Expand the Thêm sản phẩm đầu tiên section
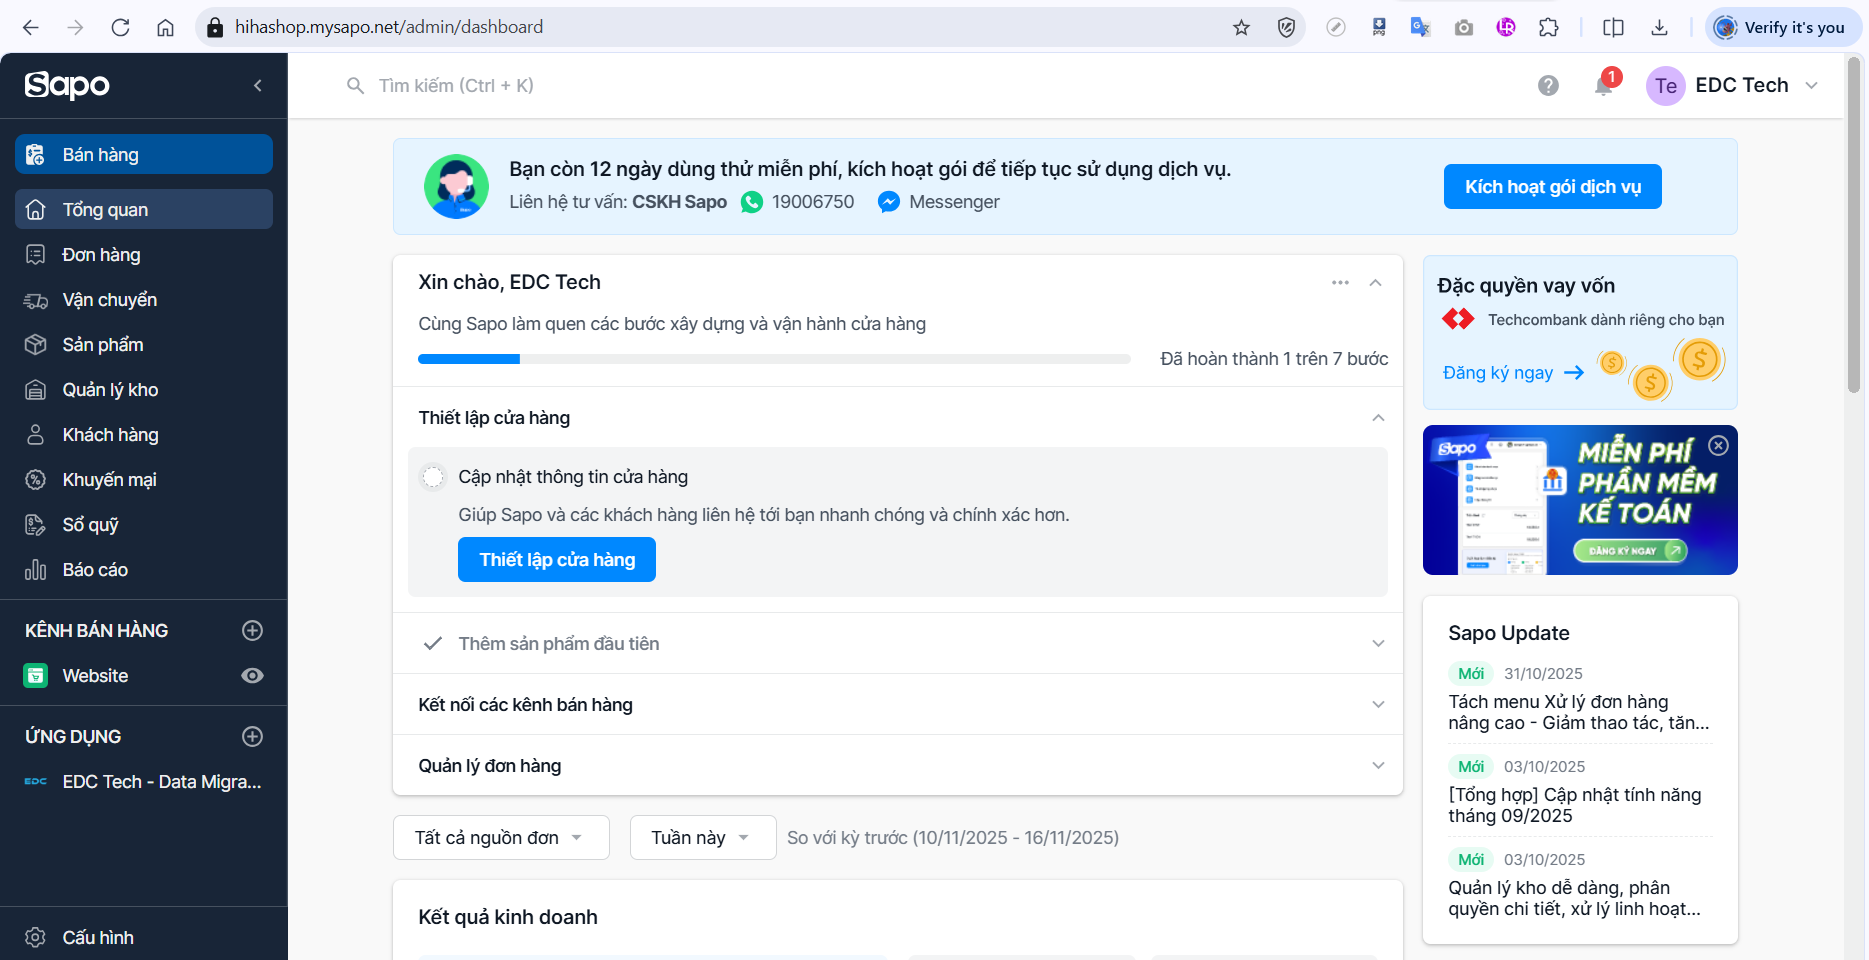1869x960 pixels. [x=1378, y=644]
